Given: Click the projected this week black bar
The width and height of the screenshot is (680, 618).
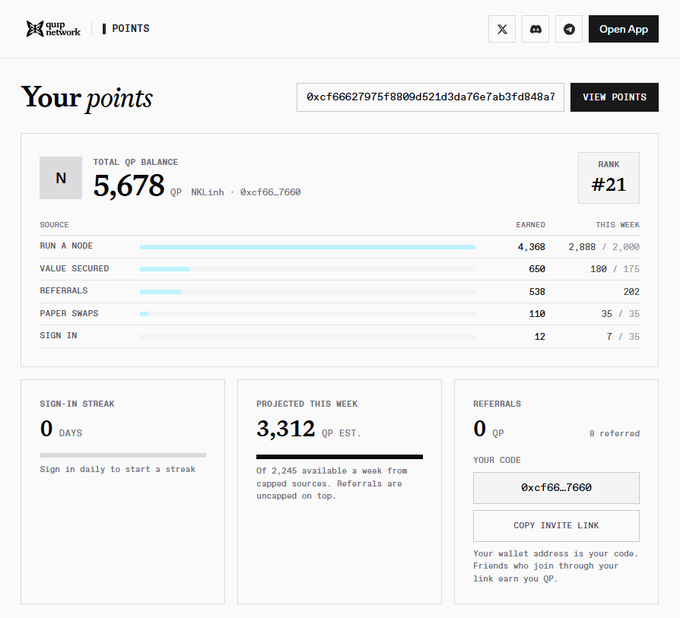Looking at the screenshot, I should (340, 457).
